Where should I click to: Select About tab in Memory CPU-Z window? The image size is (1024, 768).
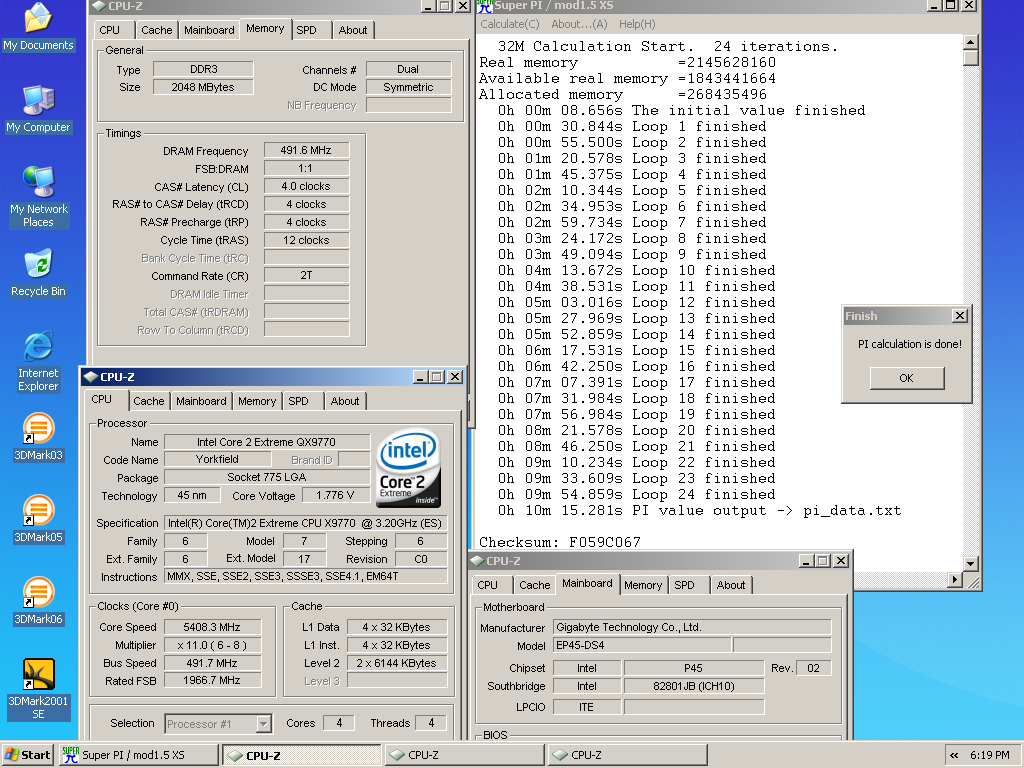coord(353,30)
